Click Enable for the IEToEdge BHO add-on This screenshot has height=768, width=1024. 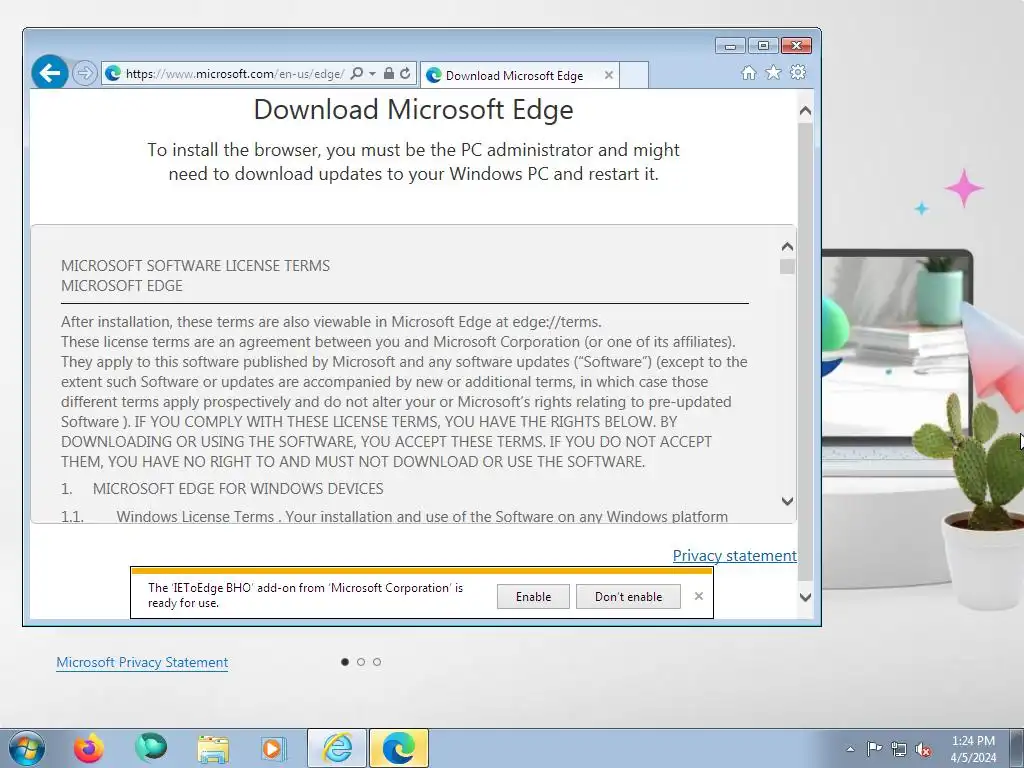pyautogui.click(x=533, y=596)
